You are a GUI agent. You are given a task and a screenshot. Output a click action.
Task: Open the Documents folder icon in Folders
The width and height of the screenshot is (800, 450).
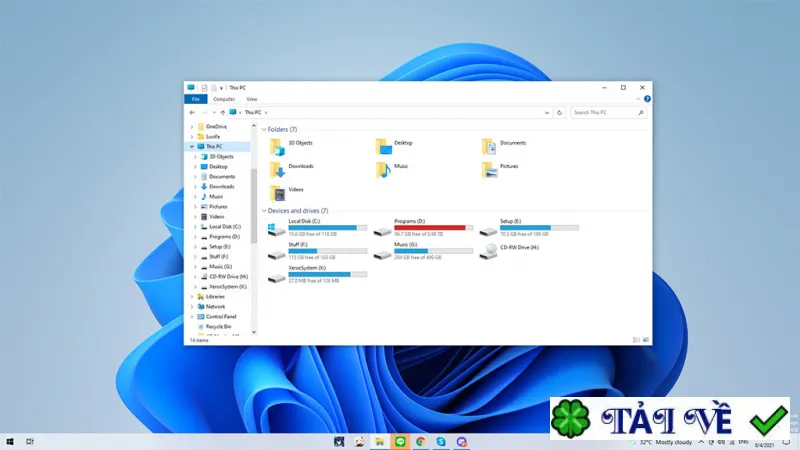(489, 147)
